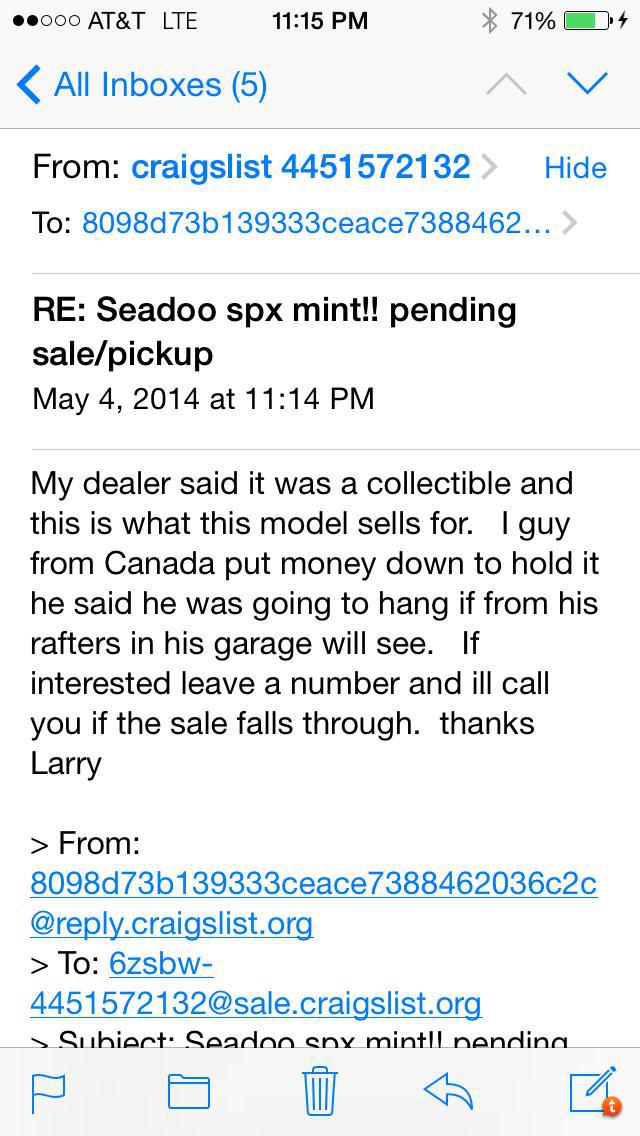This screenshot has width=640, height=1136.
Task: Hide the sender details
Action: pos(575,168)
